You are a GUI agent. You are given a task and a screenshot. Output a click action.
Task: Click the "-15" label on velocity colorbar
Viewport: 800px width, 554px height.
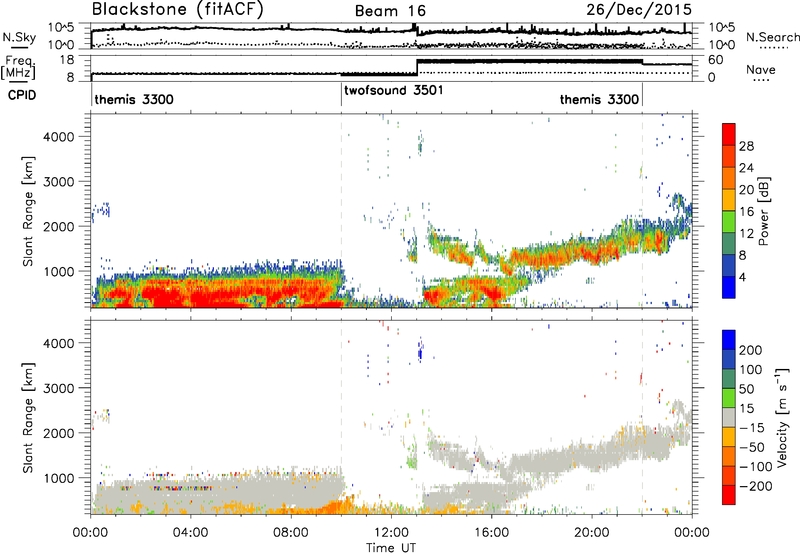752,428
